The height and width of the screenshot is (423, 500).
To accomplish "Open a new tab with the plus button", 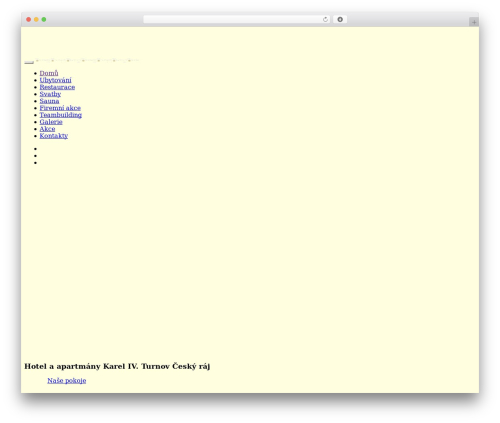I will 474,22.
